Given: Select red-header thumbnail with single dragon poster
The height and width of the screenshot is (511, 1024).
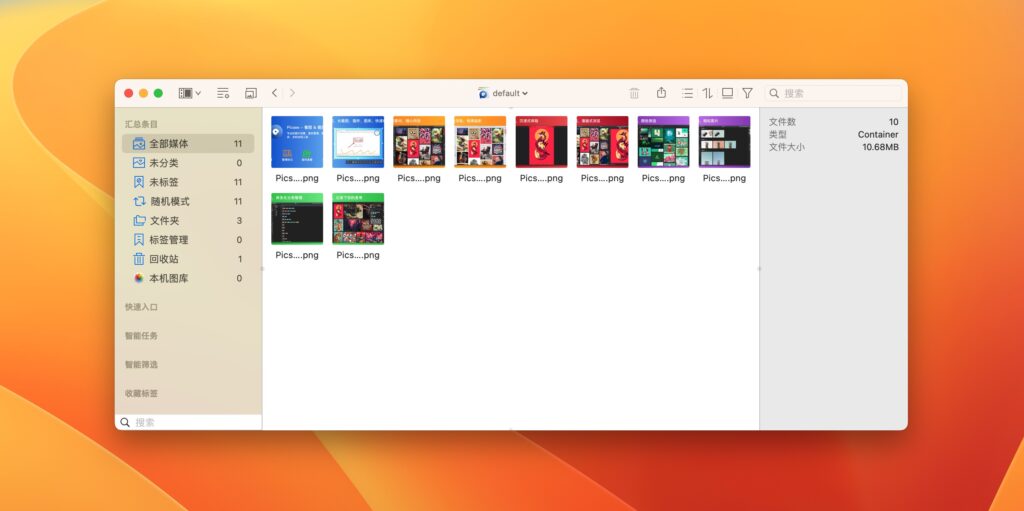Looking at the screenshot, I should [541, 142].
